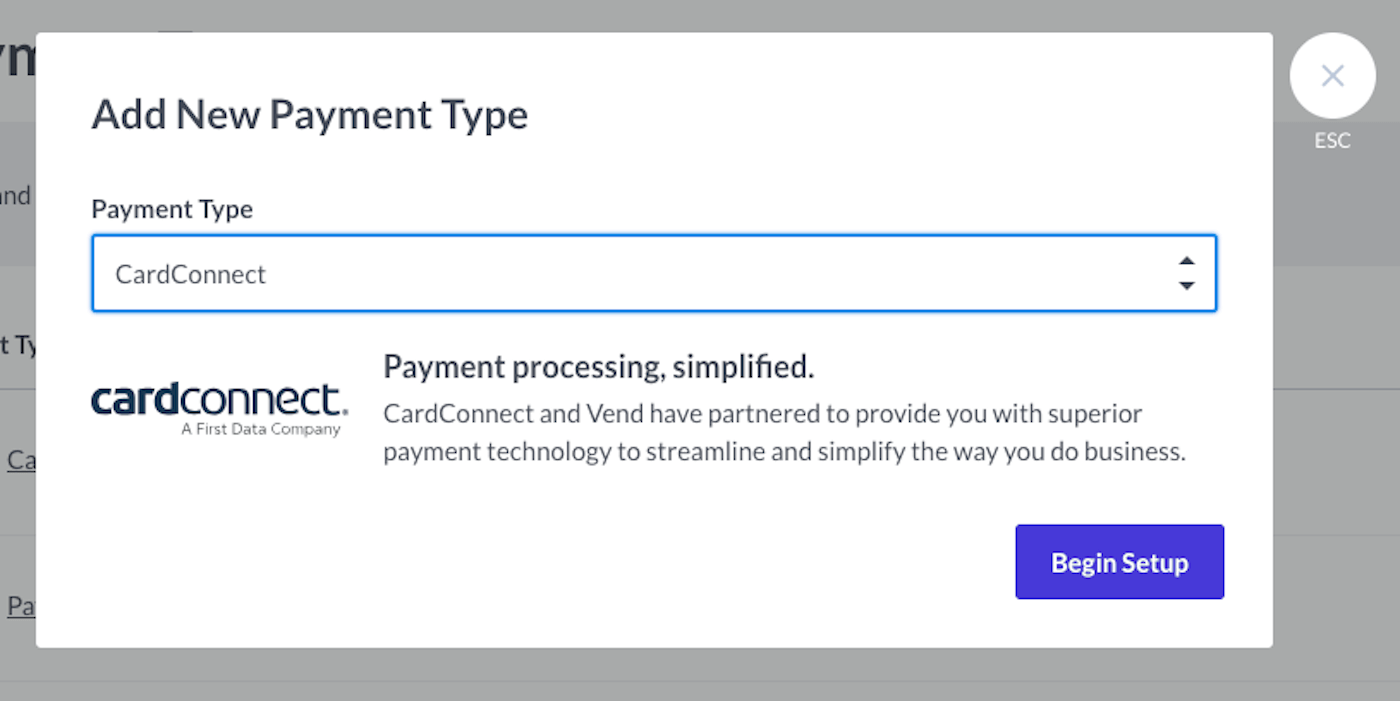This screenshot has width=1400, height=701.
Task: Click the "Add New Payment Type" title
Action: [x=309, y=115]
